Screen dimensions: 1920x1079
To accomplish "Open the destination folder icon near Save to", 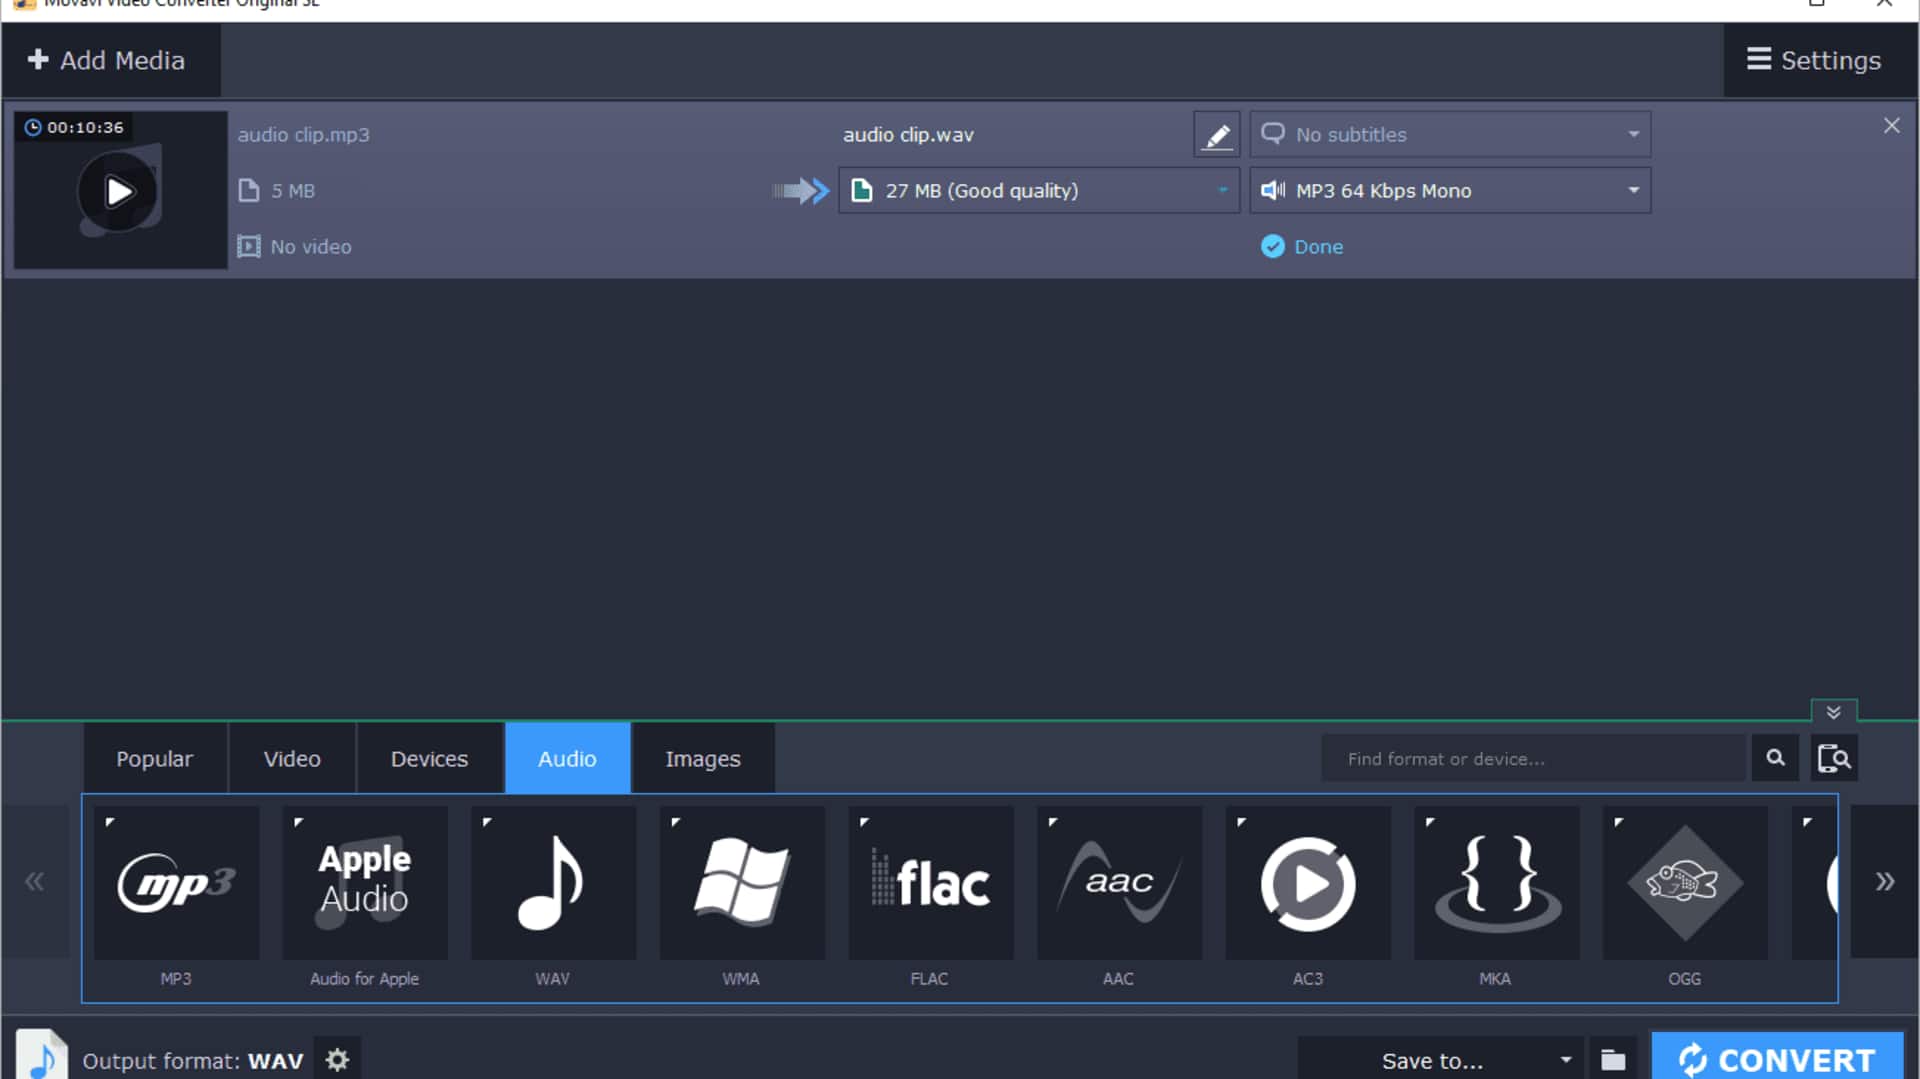I will click(x=1613, y=1059).
